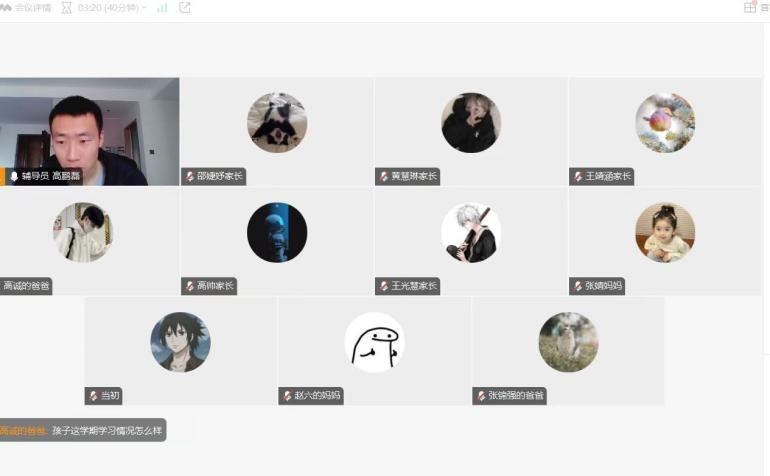Select the host 高鹏磊 video tile
Image resolution: width=770 pixels, height=476 pixels.
pos(89,131)
